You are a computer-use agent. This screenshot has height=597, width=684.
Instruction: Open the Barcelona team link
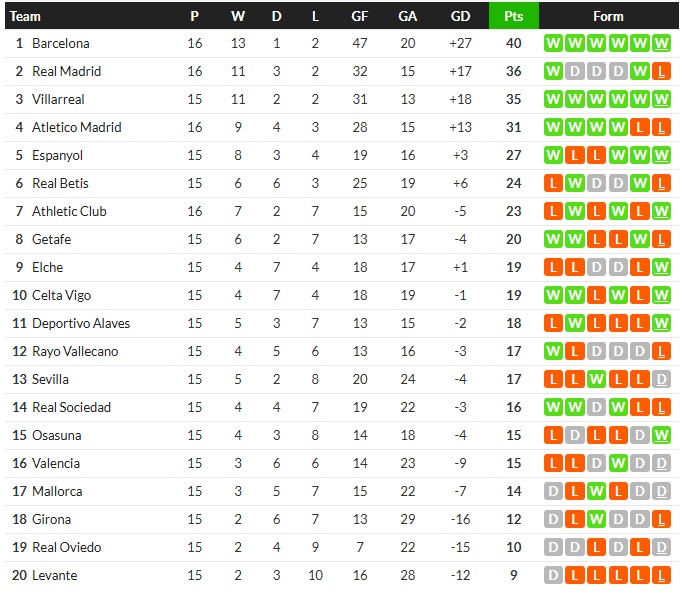61,43
